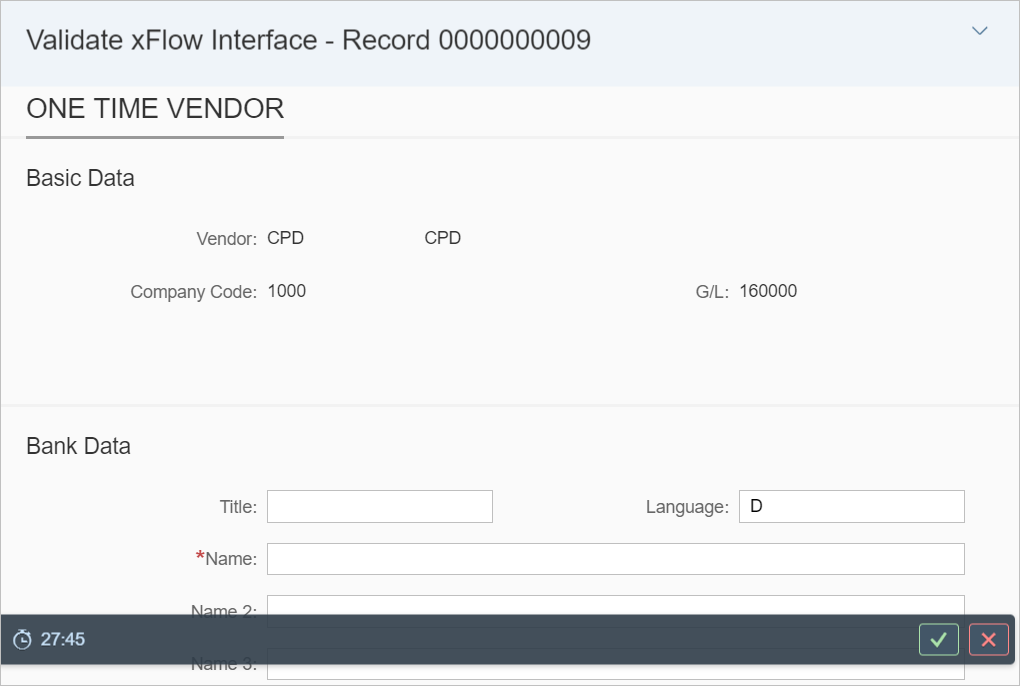This screenshot has width=1020, height=686.
Task: Select the ONE TIME VENDOR tab
Action: click(x=155, y=109)
